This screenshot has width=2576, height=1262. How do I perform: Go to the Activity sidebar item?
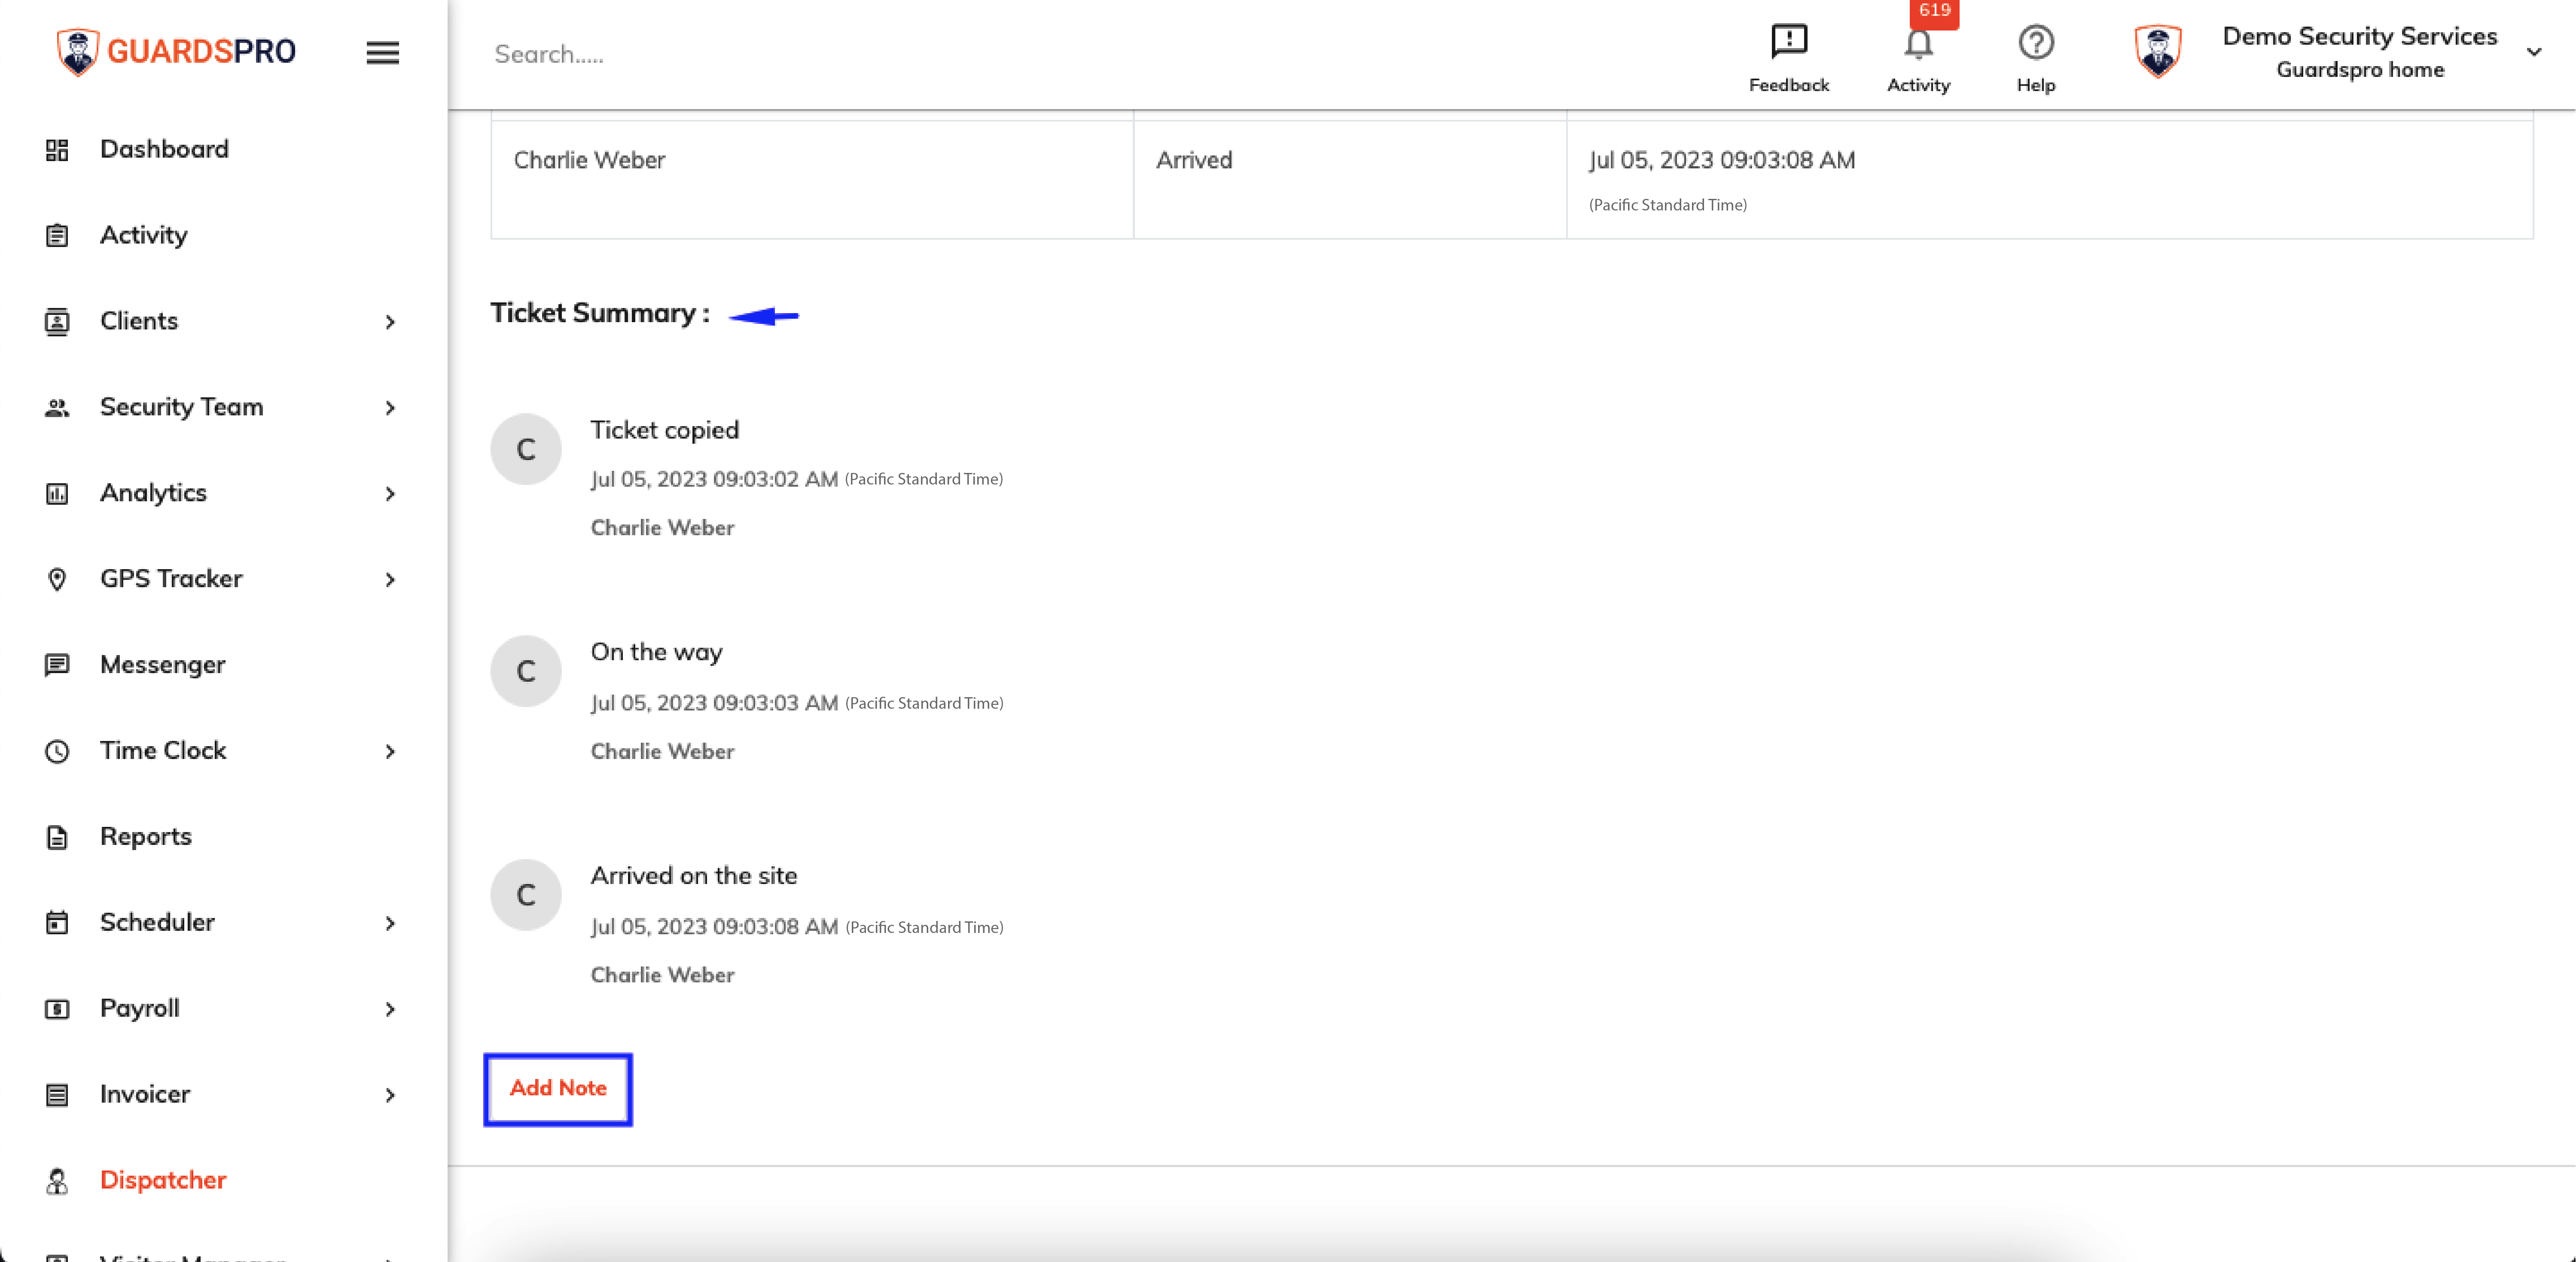tap(144, 235)
